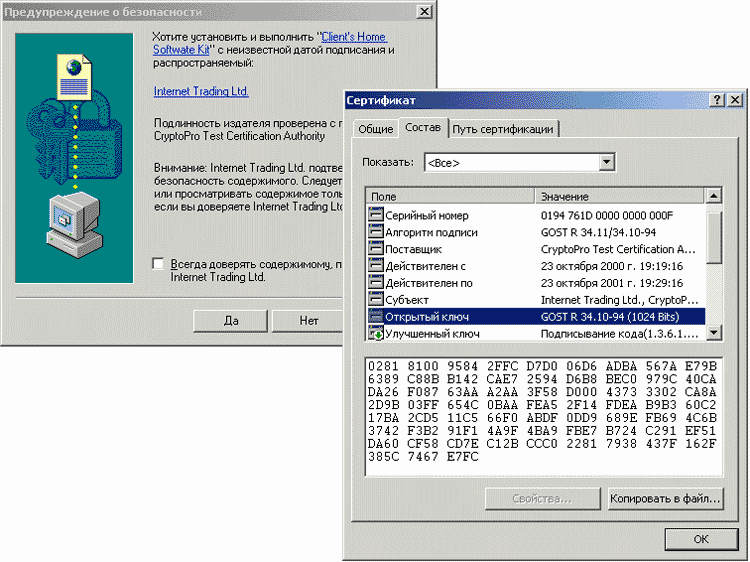Image resolution: width=750 pixels, height=562 pixels.
Task: Click the value 23 октября 2000 г. 19:19:16
Action: click(x=611, y=266)
